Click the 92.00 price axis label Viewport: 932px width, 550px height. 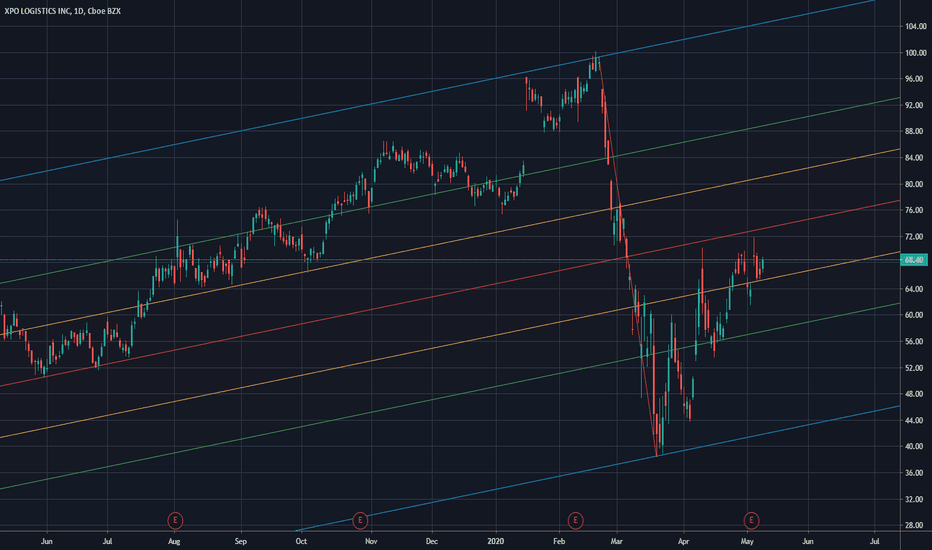(x=915, y=105)
